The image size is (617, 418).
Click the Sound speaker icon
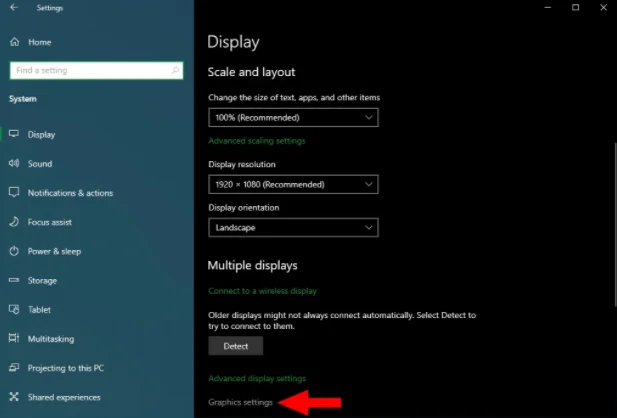tap(14, 163)
